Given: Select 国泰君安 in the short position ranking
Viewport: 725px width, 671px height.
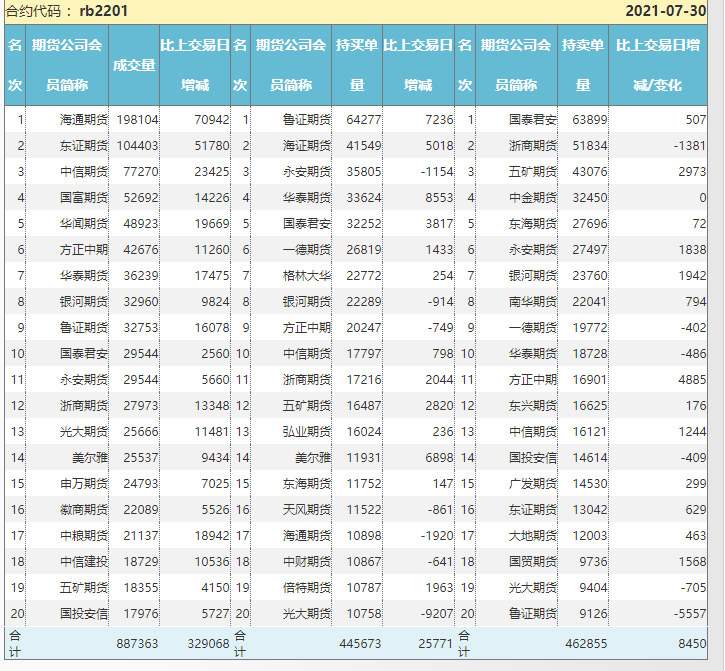Looking at the screenshot, I should point(533,120).
